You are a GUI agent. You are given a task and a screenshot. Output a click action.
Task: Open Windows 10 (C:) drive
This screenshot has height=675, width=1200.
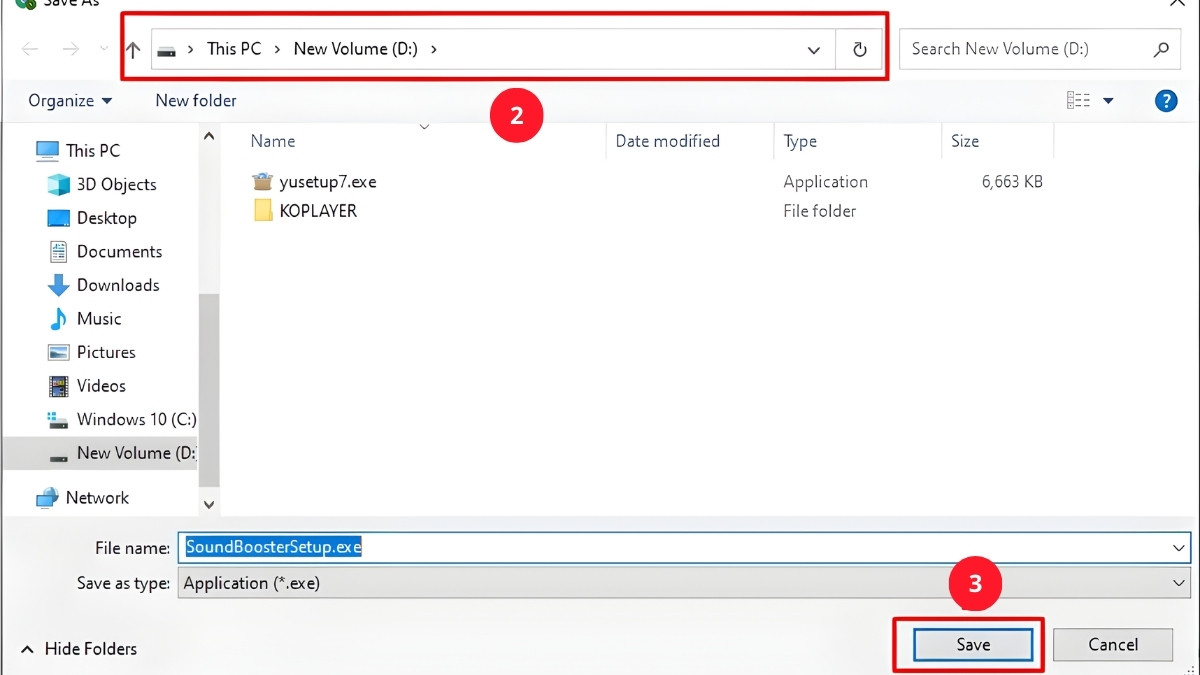click(x=136, y=419)
